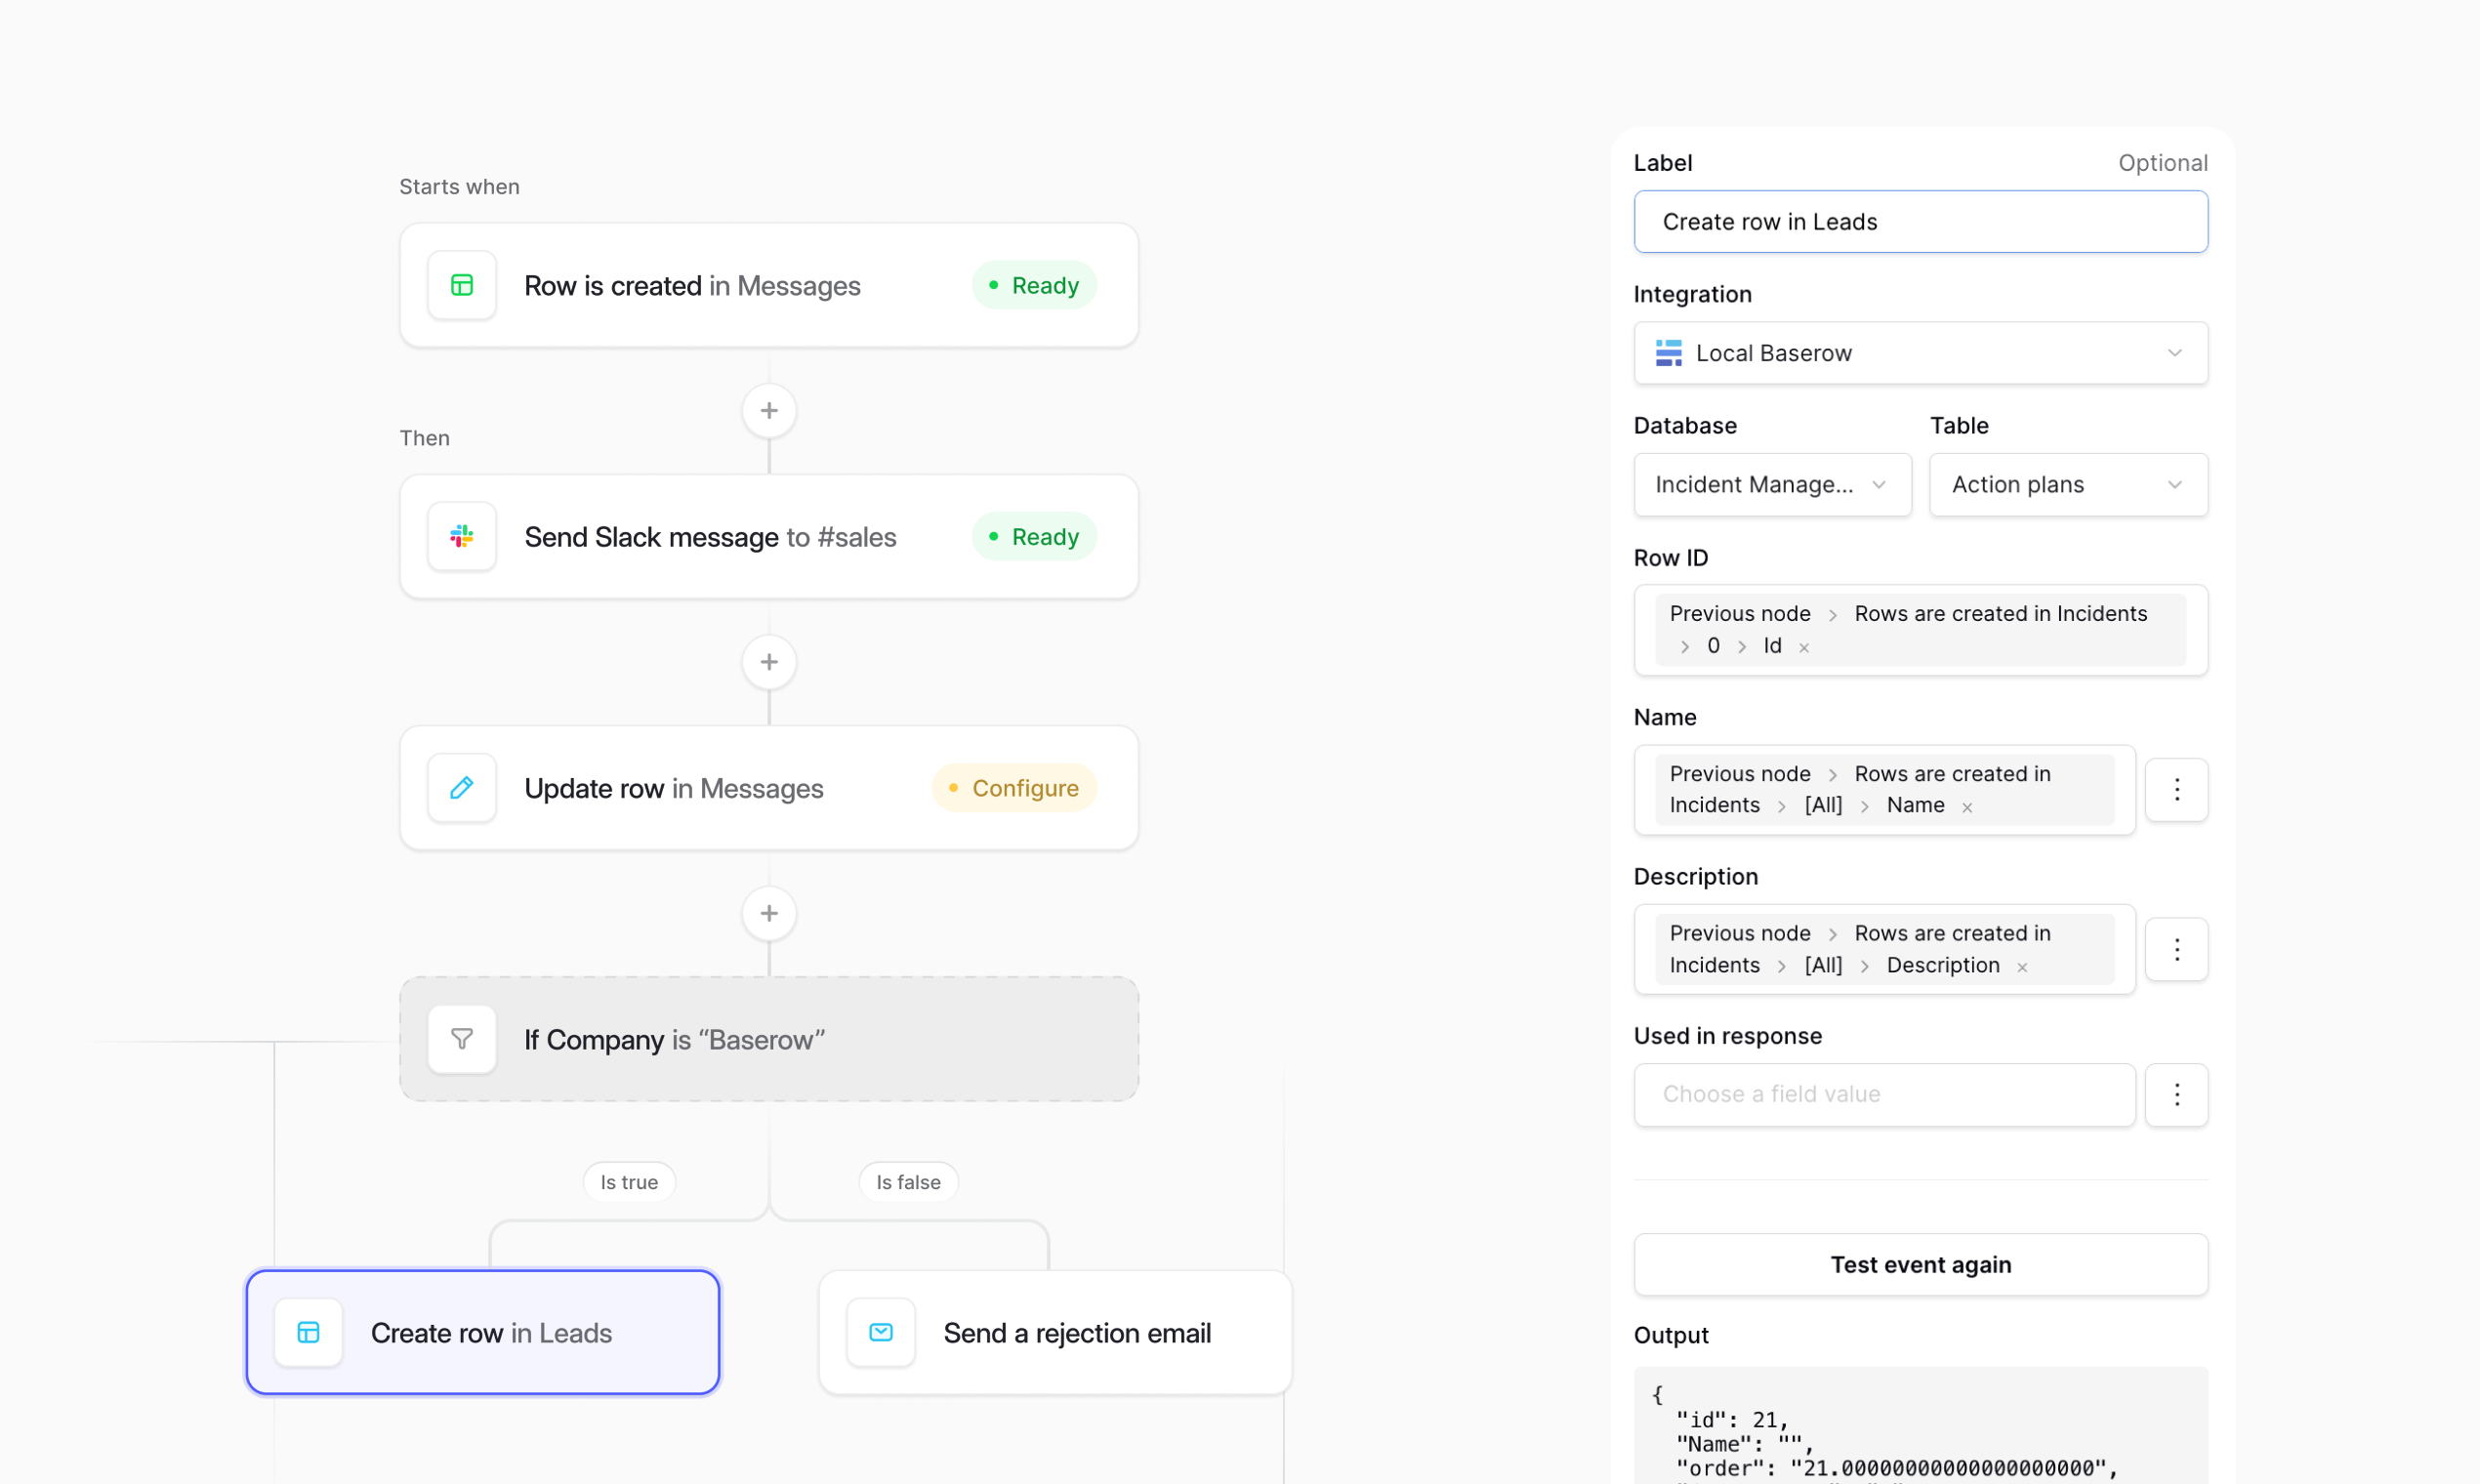Screen dimensions: 2480x1484
Task: Click the plus icon above Update row
Action: [x=769, y=661]
